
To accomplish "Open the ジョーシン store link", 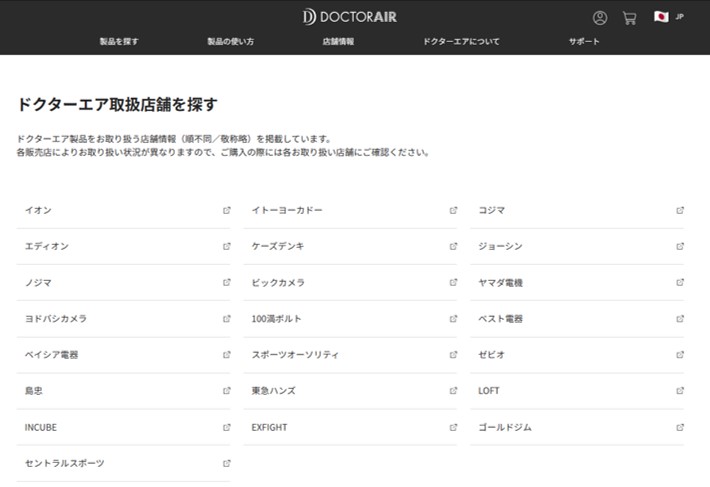I will pos(577,247).
